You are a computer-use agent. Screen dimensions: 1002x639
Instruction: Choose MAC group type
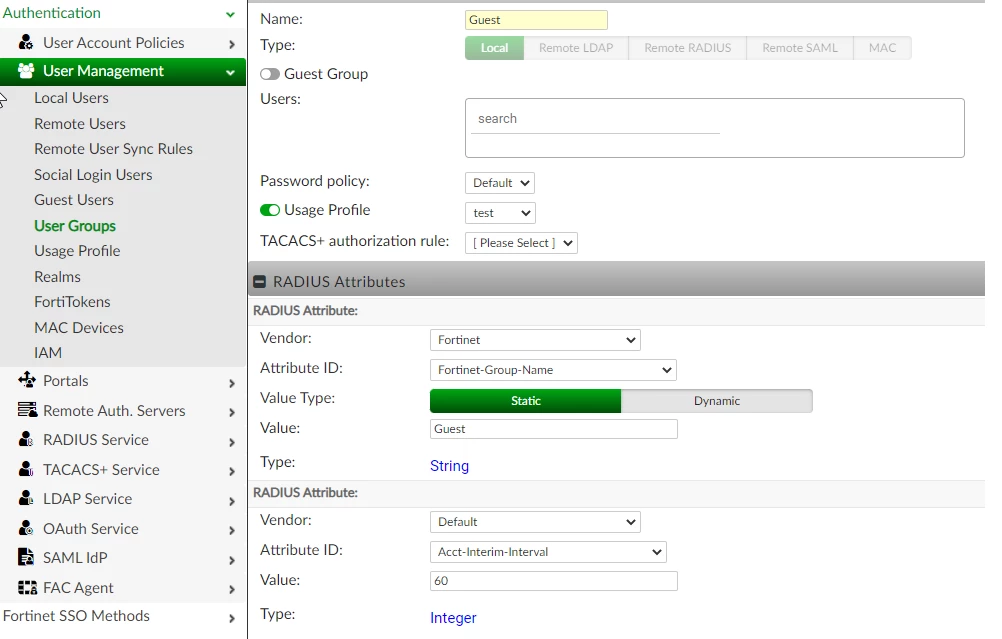coord(882,48)
